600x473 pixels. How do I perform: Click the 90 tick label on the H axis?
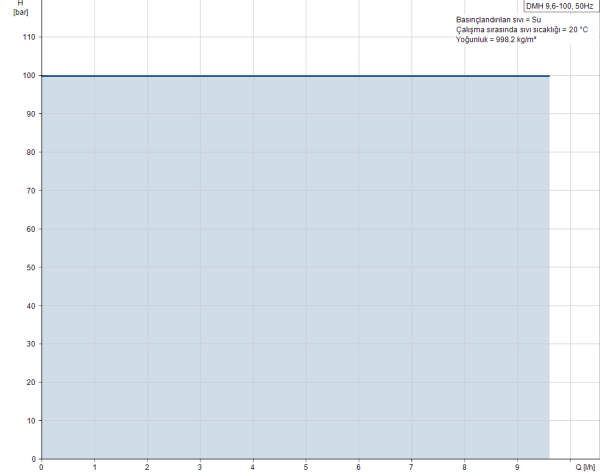coord(31,114)
